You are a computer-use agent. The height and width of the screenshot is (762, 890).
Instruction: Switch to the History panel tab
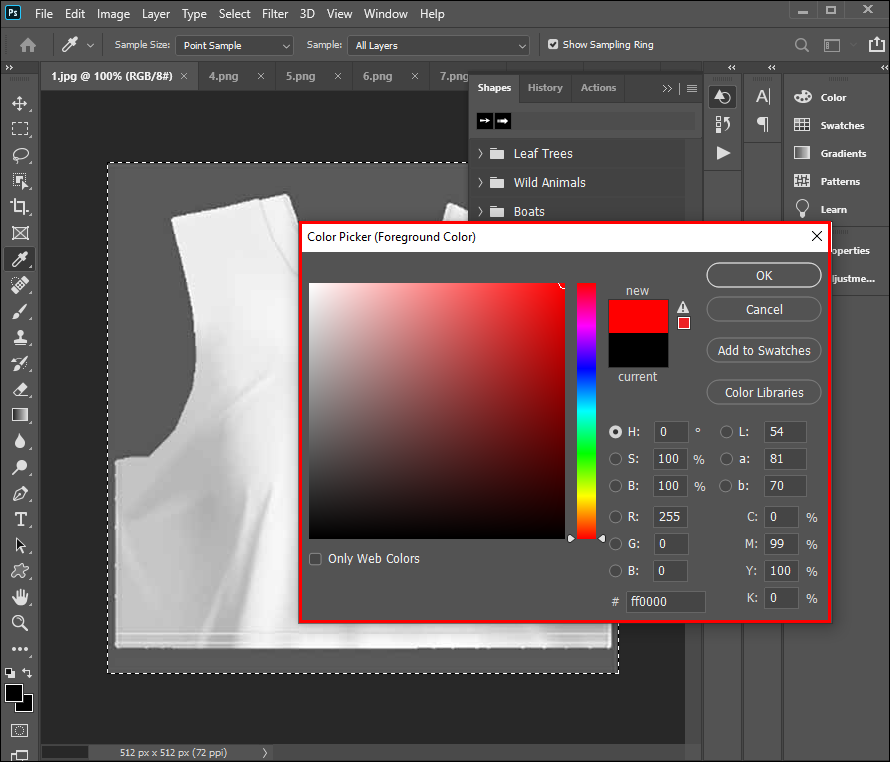(x=545, y=88)
